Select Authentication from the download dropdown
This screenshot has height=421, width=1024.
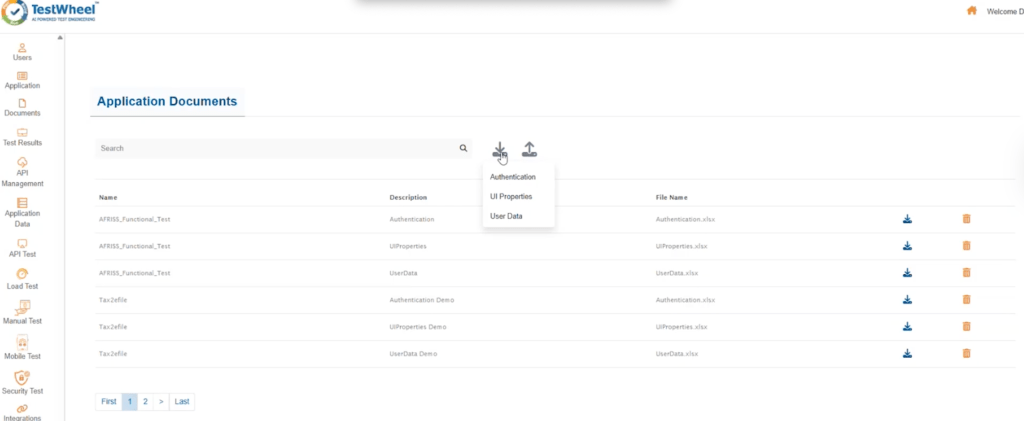(512, 177)
